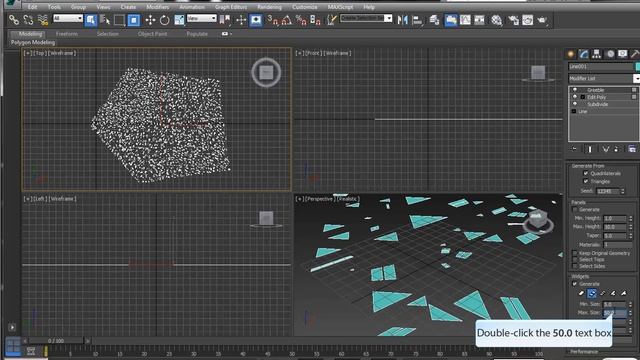Expand the Edit Poly modifier sub-objects
The image size is (640, 360).
click(583, 97)
